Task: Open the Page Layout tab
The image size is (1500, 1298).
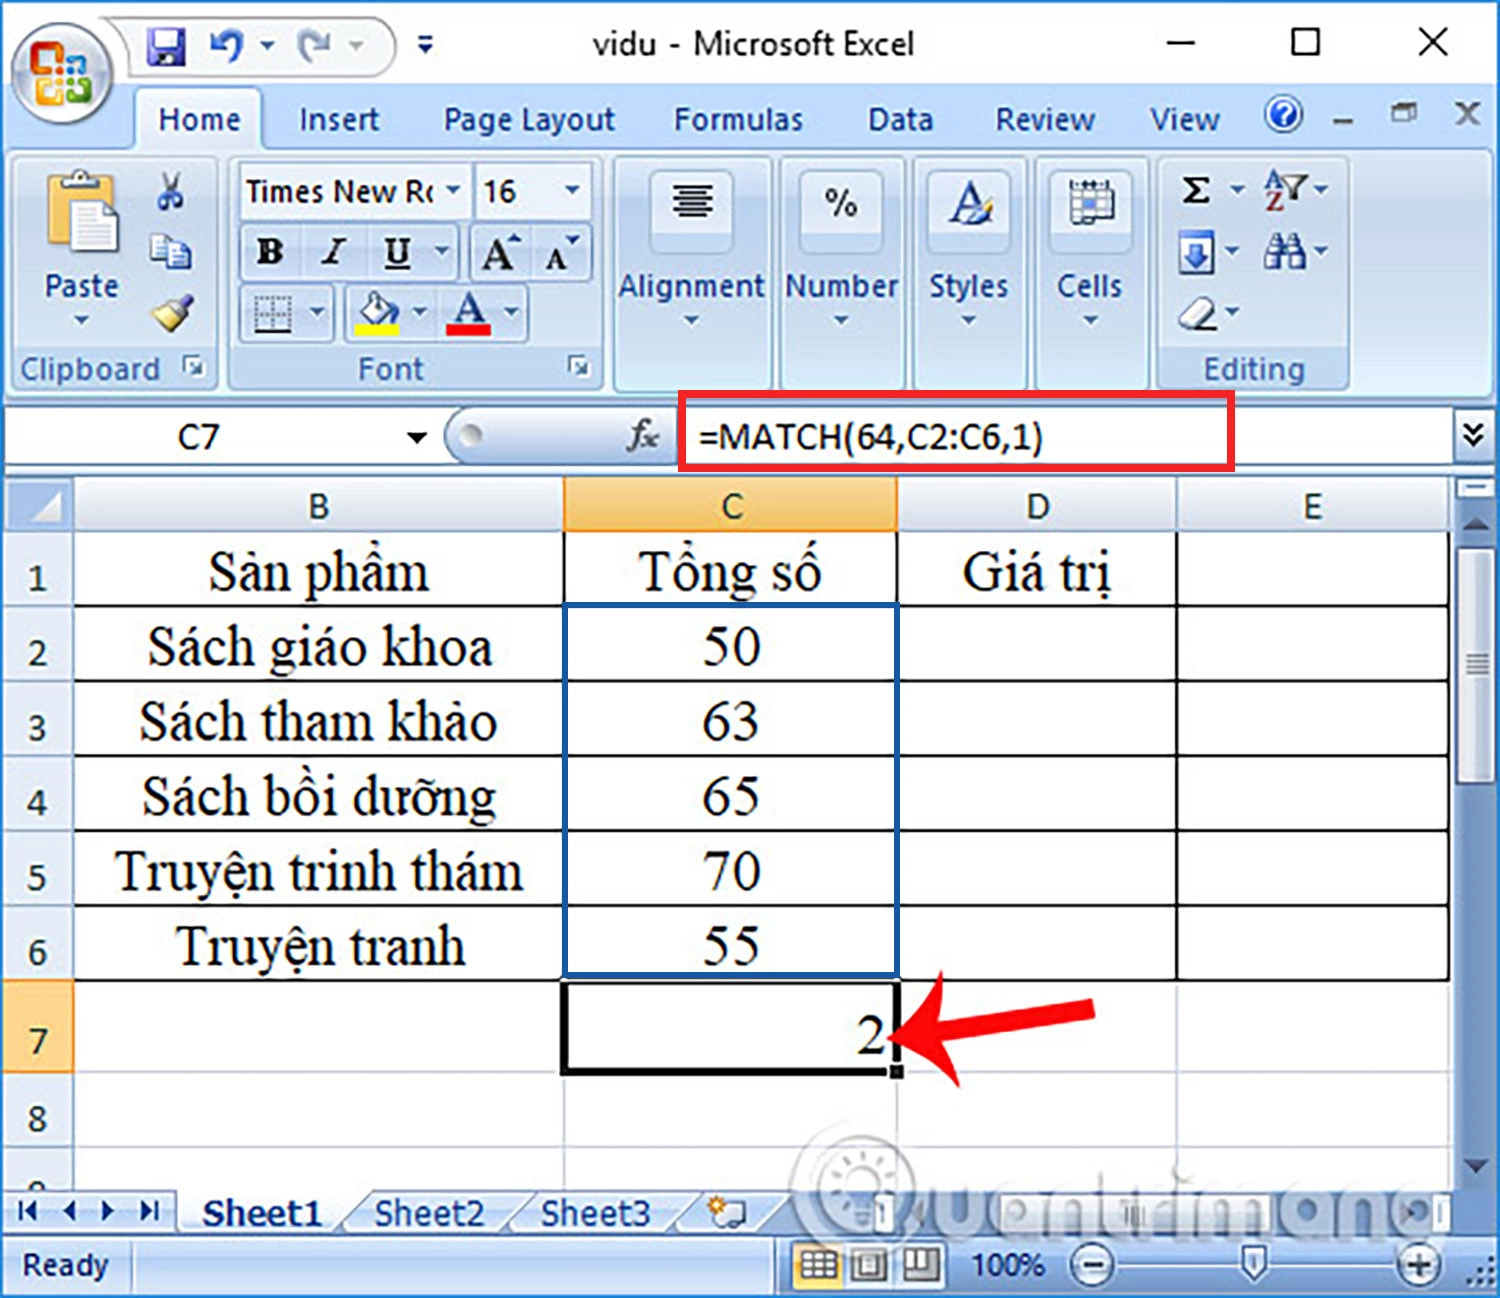Action: (x=529, y=120)
